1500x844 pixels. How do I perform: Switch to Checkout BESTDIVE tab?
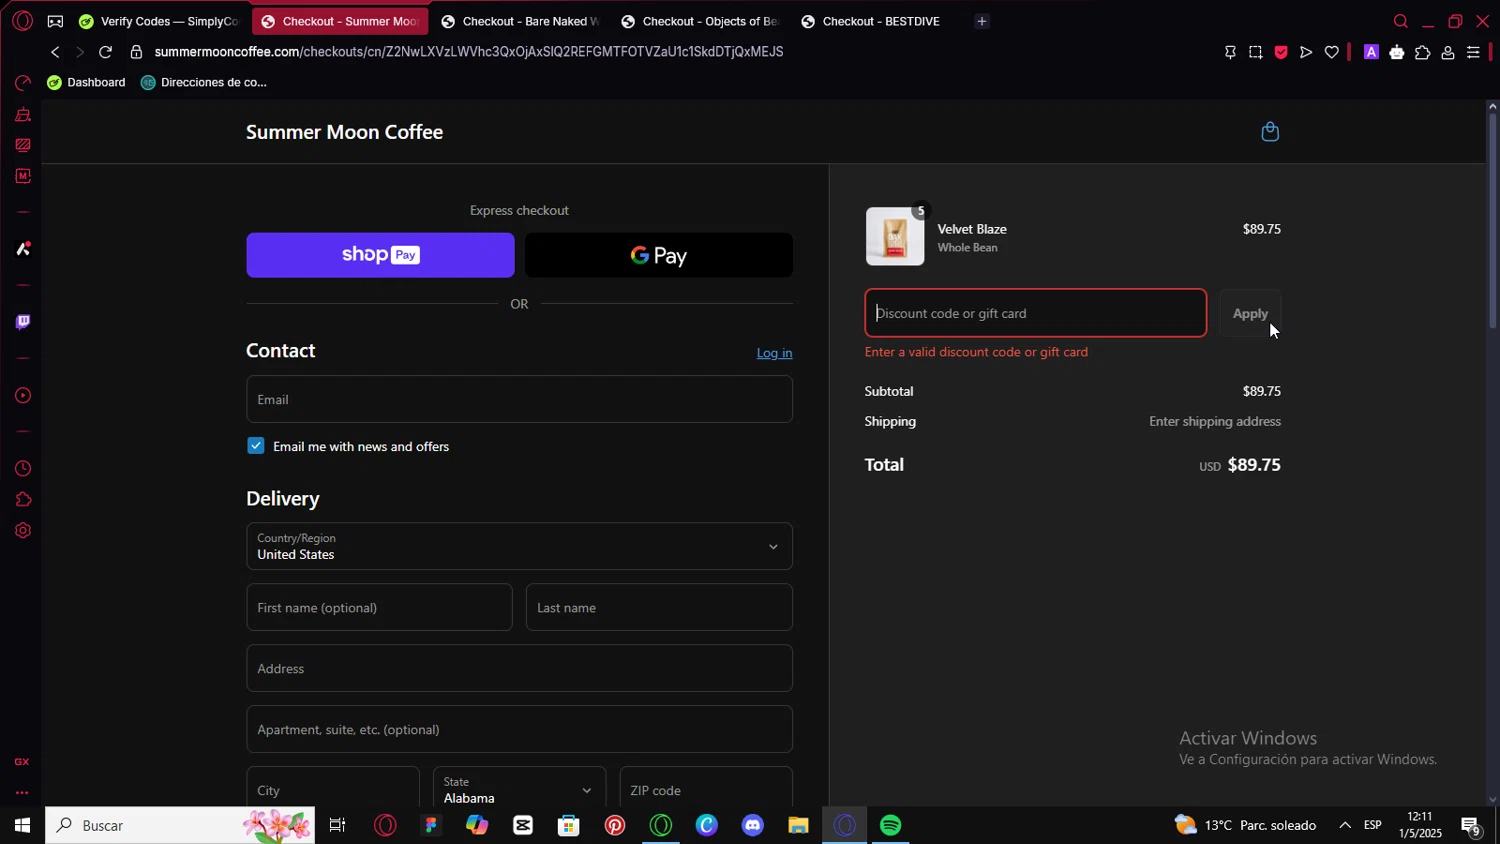[x=880, y=21]
